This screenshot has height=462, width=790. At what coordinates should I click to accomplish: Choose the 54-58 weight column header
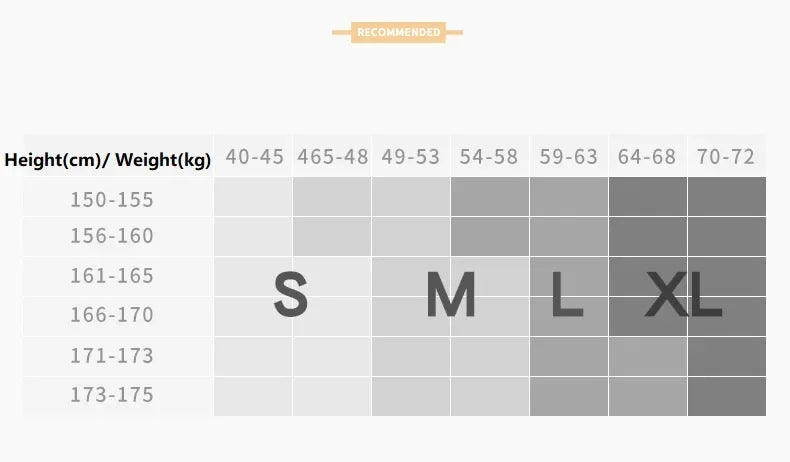pos(490,157)
